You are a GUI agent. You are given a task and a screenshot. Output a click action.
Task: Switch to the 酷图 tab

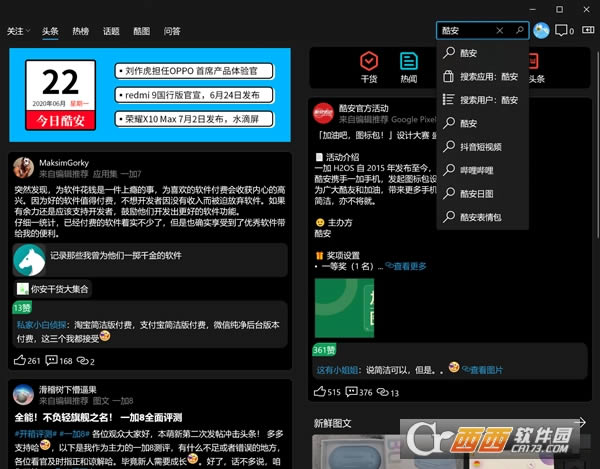(142, 31)
